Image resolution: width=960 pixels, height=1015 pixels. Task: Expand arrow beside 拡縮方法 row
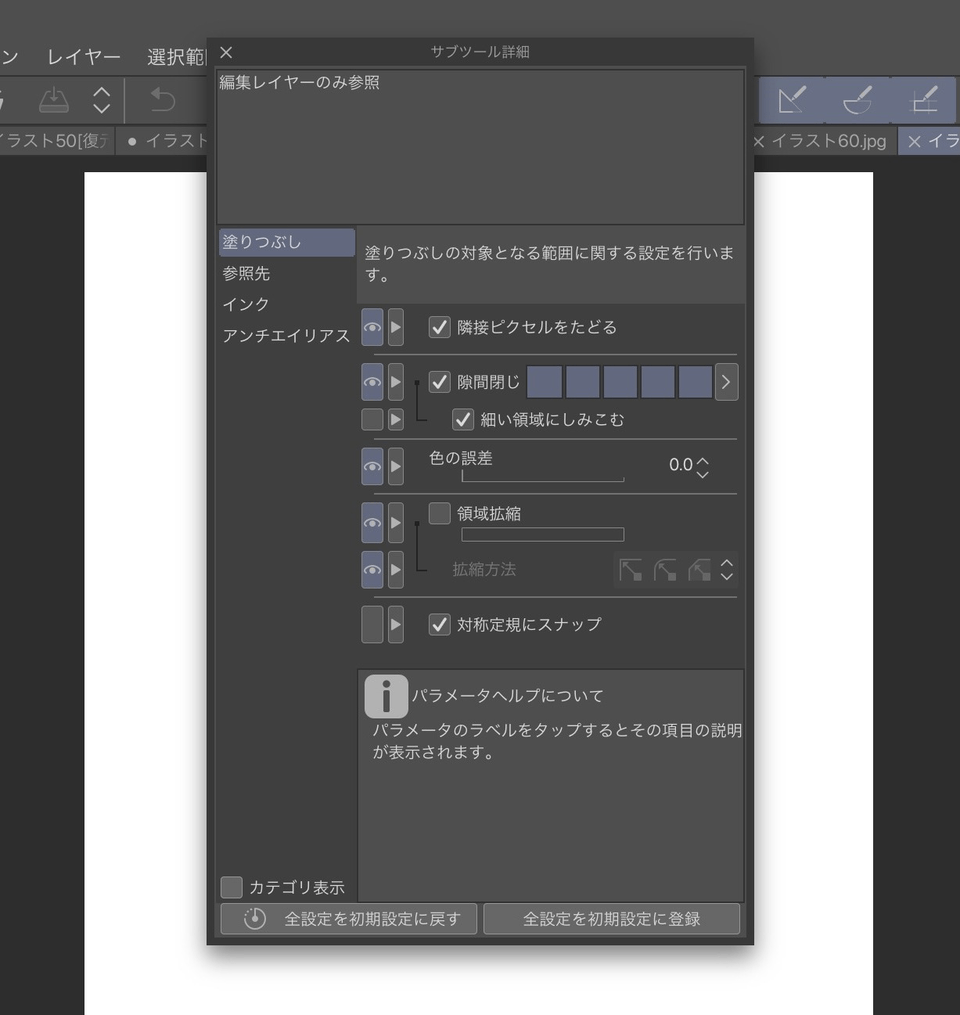[396, 570]
